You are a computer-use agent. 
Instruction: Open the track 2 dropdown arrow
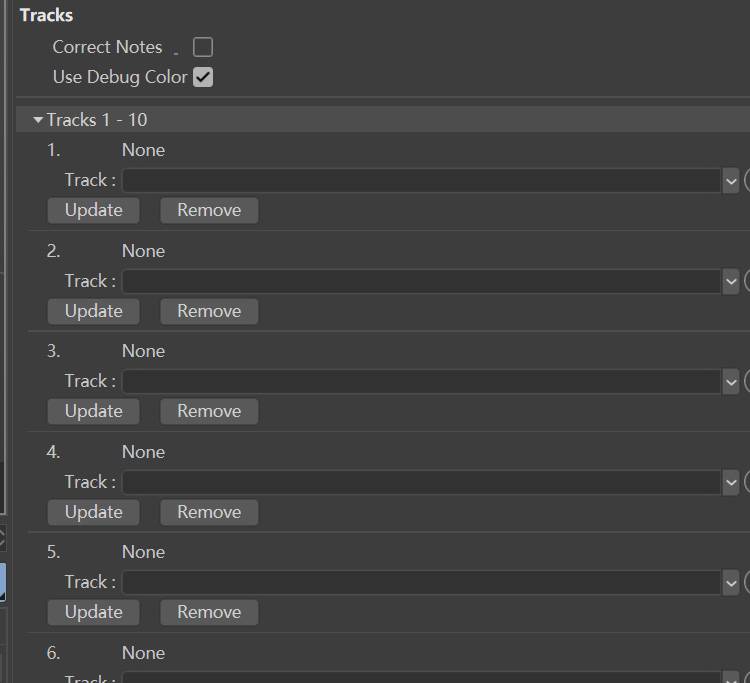731,281
